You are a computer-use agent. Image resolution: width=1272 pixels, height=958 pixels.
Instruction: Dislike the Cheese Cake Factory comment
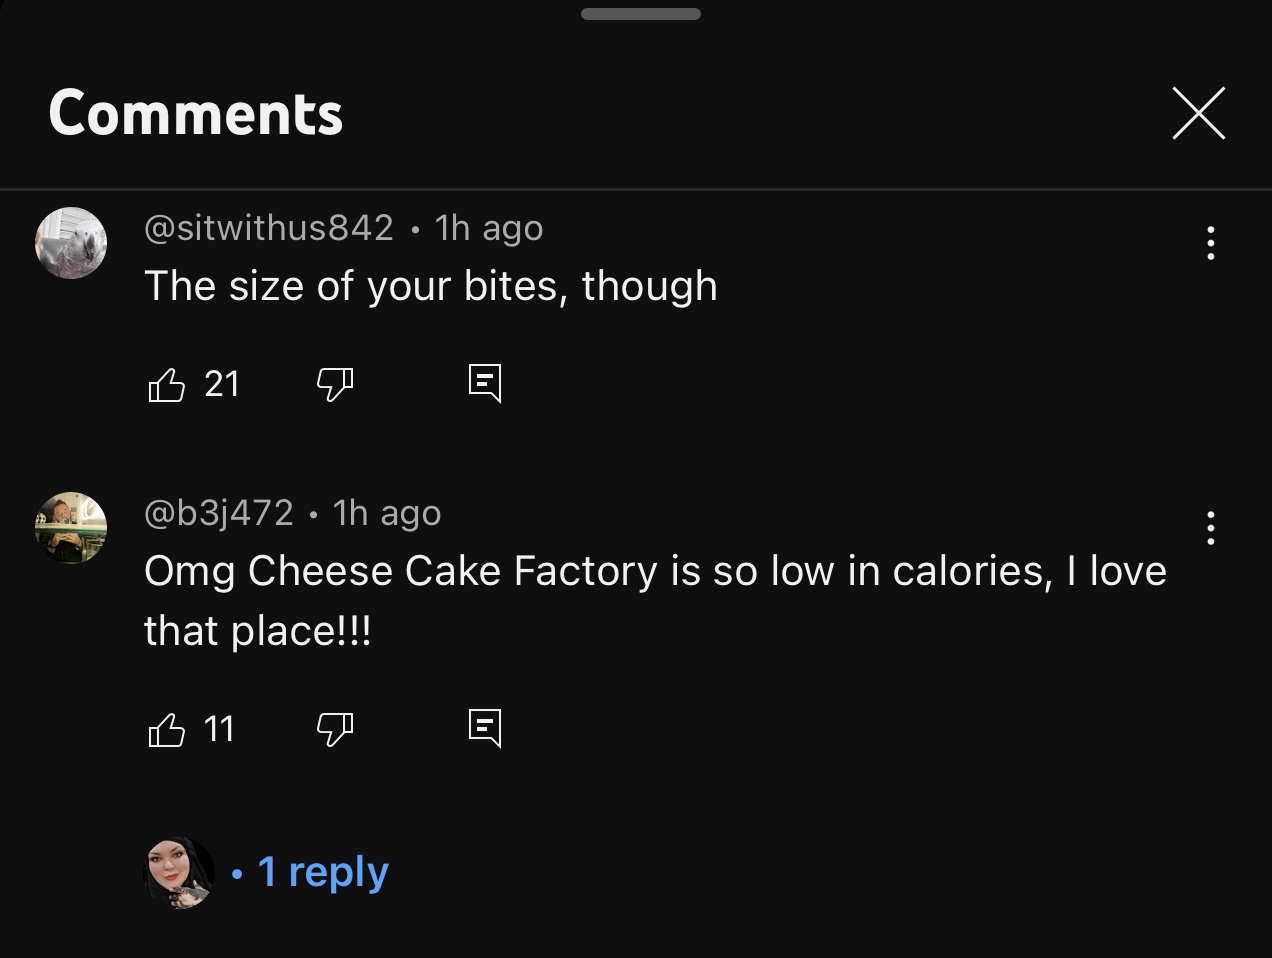[x=335, y=729]
